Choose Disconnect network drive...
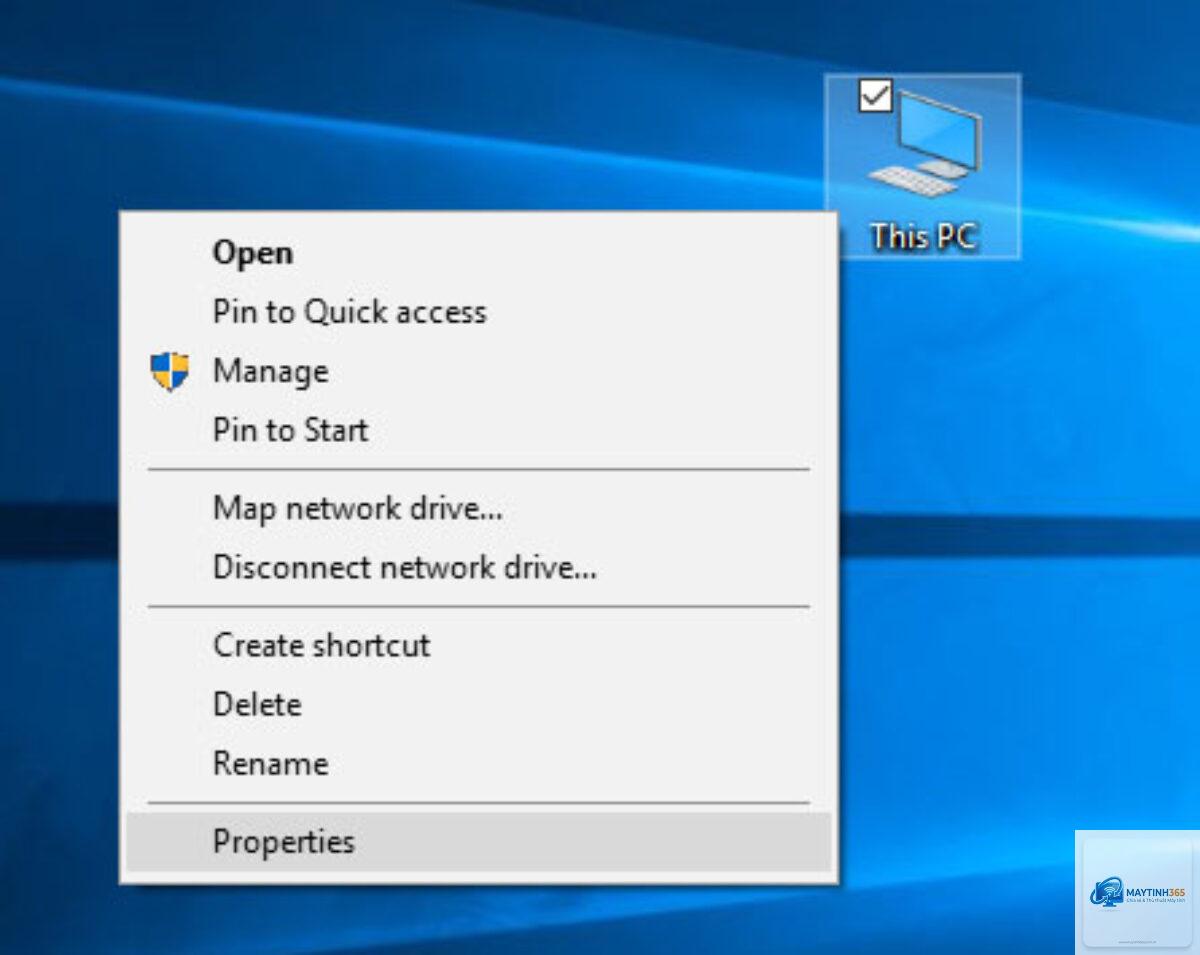1200x955 pixels. pos(479,567)
